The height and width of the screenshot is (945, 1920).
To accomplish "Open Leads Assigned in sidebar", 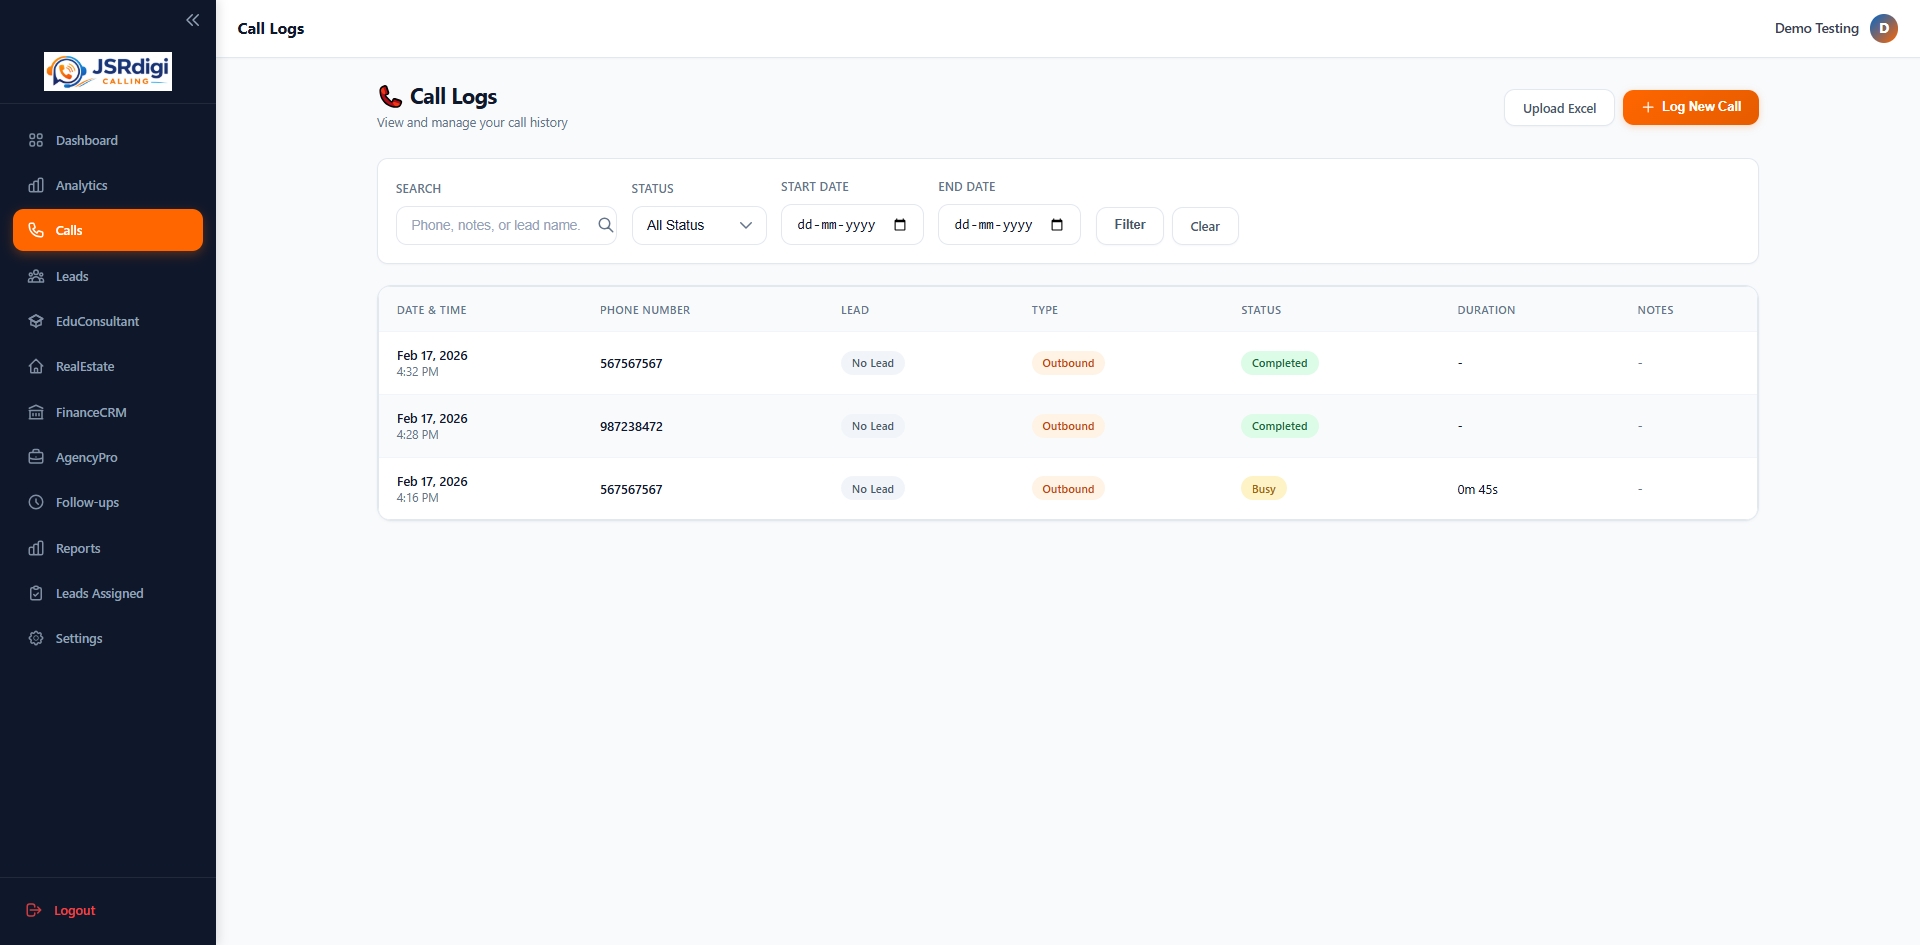I will click(108, 593).
